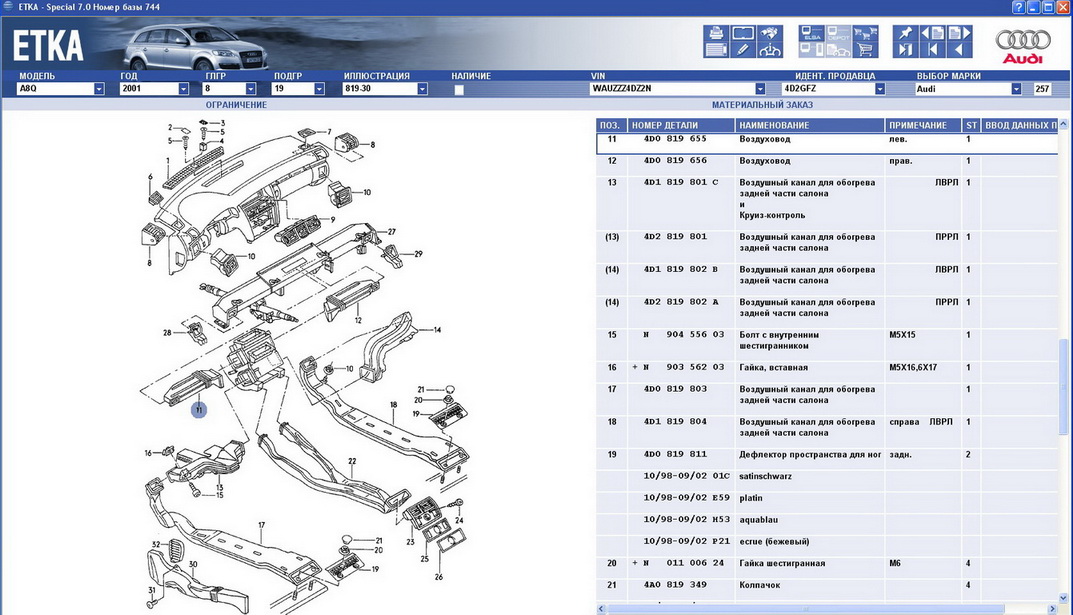Open the ELSA module button
The height and width of the screenshot is (615, 1073).
(812, 34)
